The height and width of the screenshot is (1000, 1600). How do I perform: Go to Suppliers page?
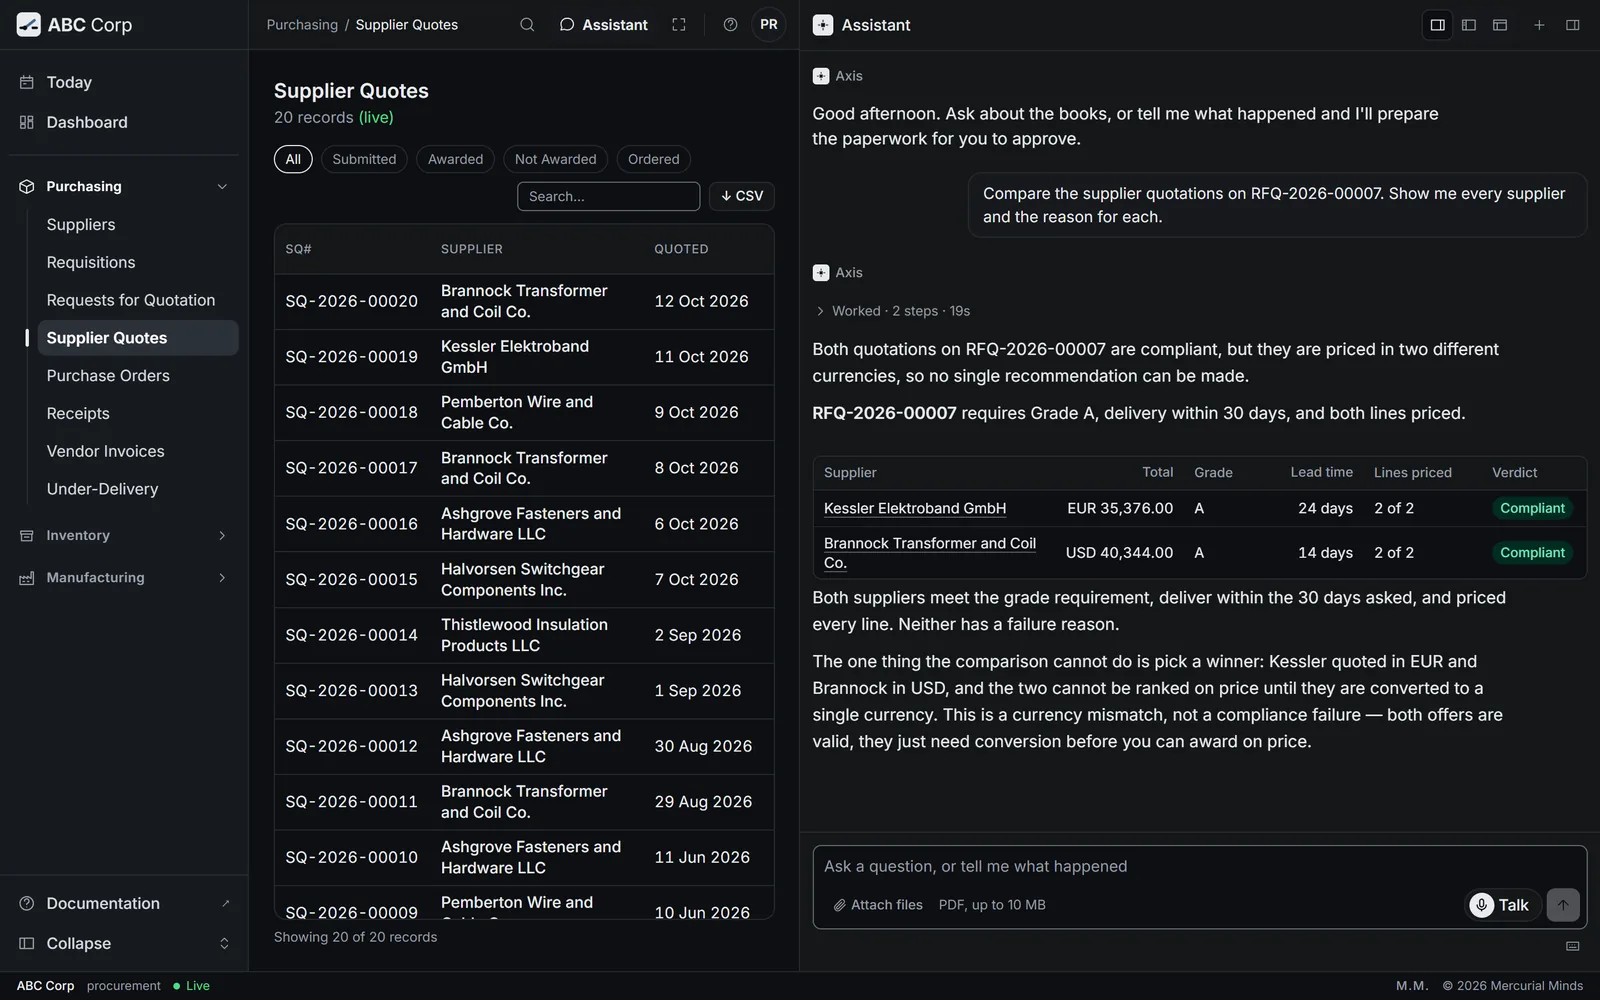coord(138,225)
